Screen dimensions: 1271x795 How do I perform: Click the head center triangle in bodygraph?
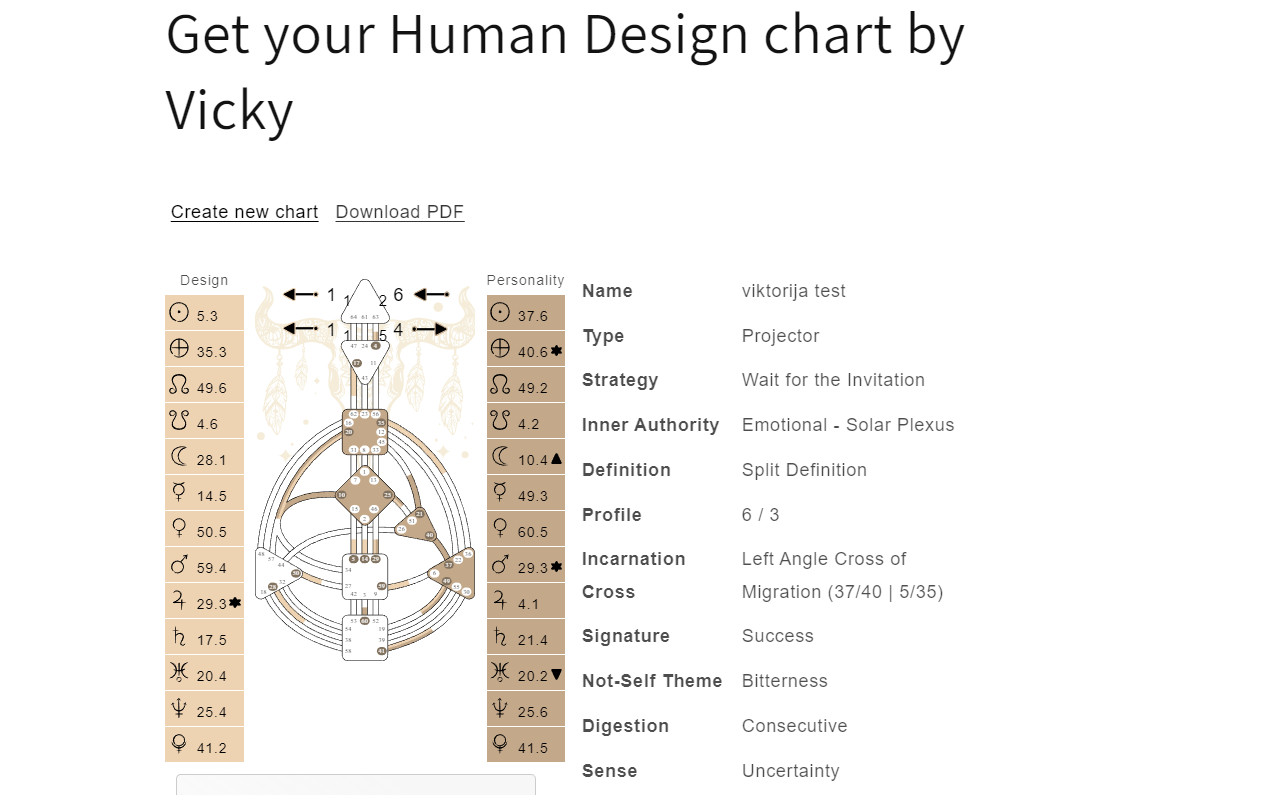[365, 301]
